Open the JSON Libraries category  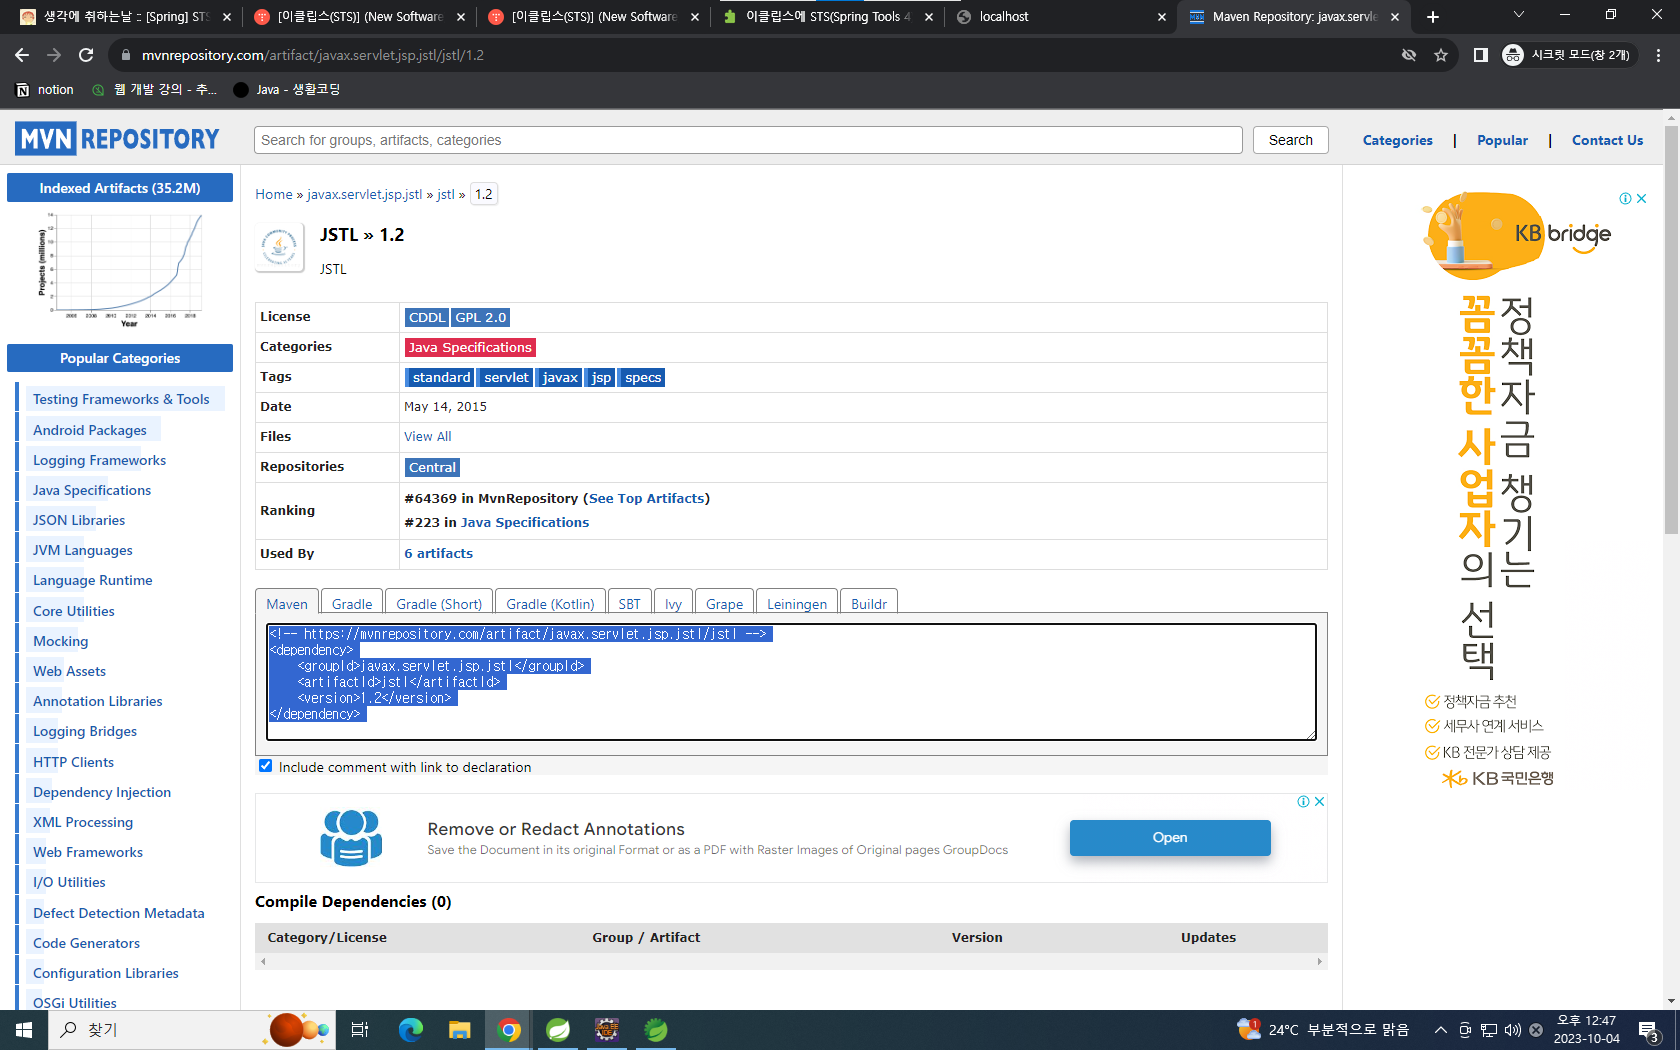pos(79,520)
